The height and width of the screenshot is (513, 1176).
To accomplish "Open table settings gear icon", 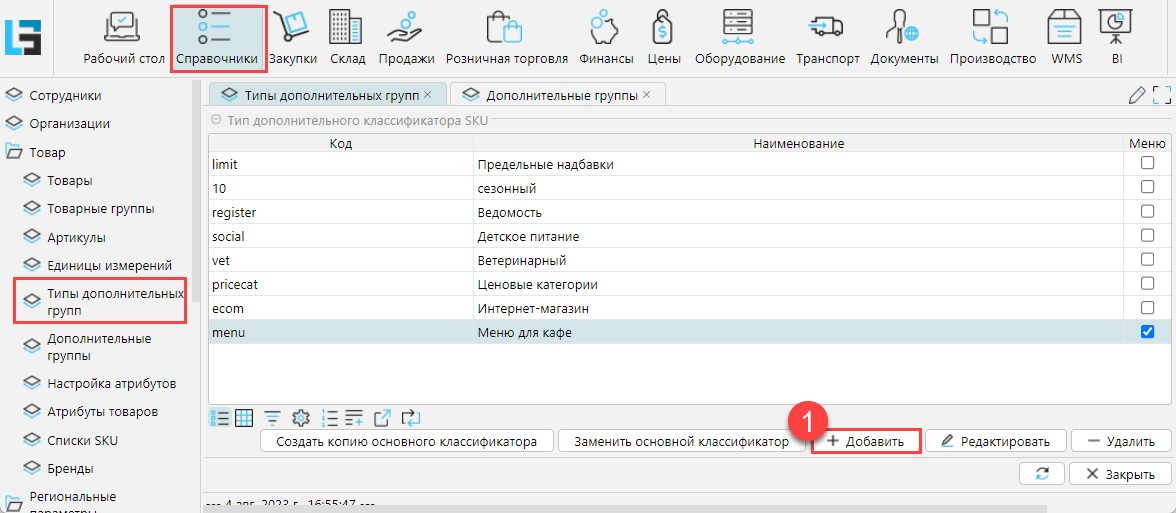I will [x=300, y=417].
